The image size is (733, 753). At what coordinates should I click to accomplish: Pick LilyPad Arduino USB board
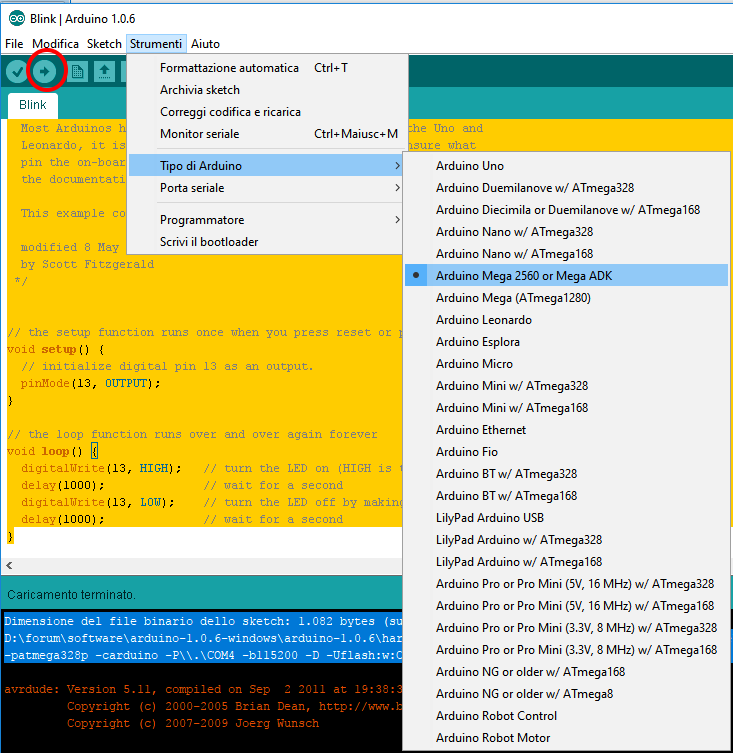(490, 518)
